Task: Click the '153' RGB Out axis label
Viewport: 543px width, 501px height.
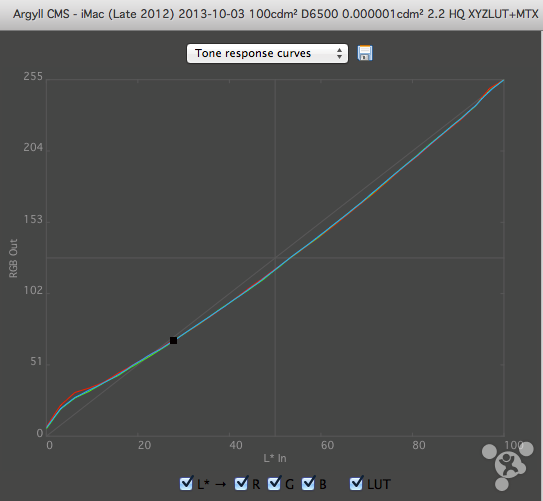Action: point(33,220)
